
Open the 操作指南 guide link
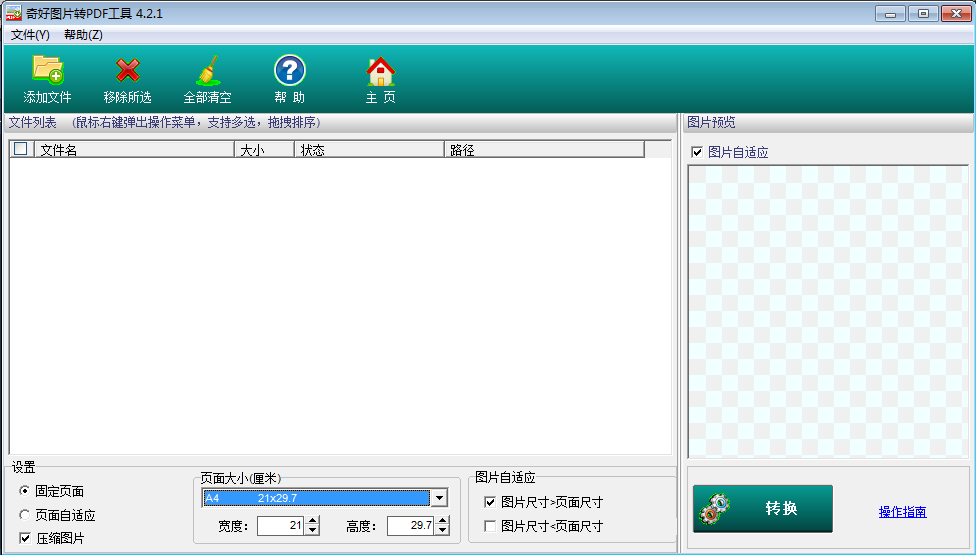point(902,512)
